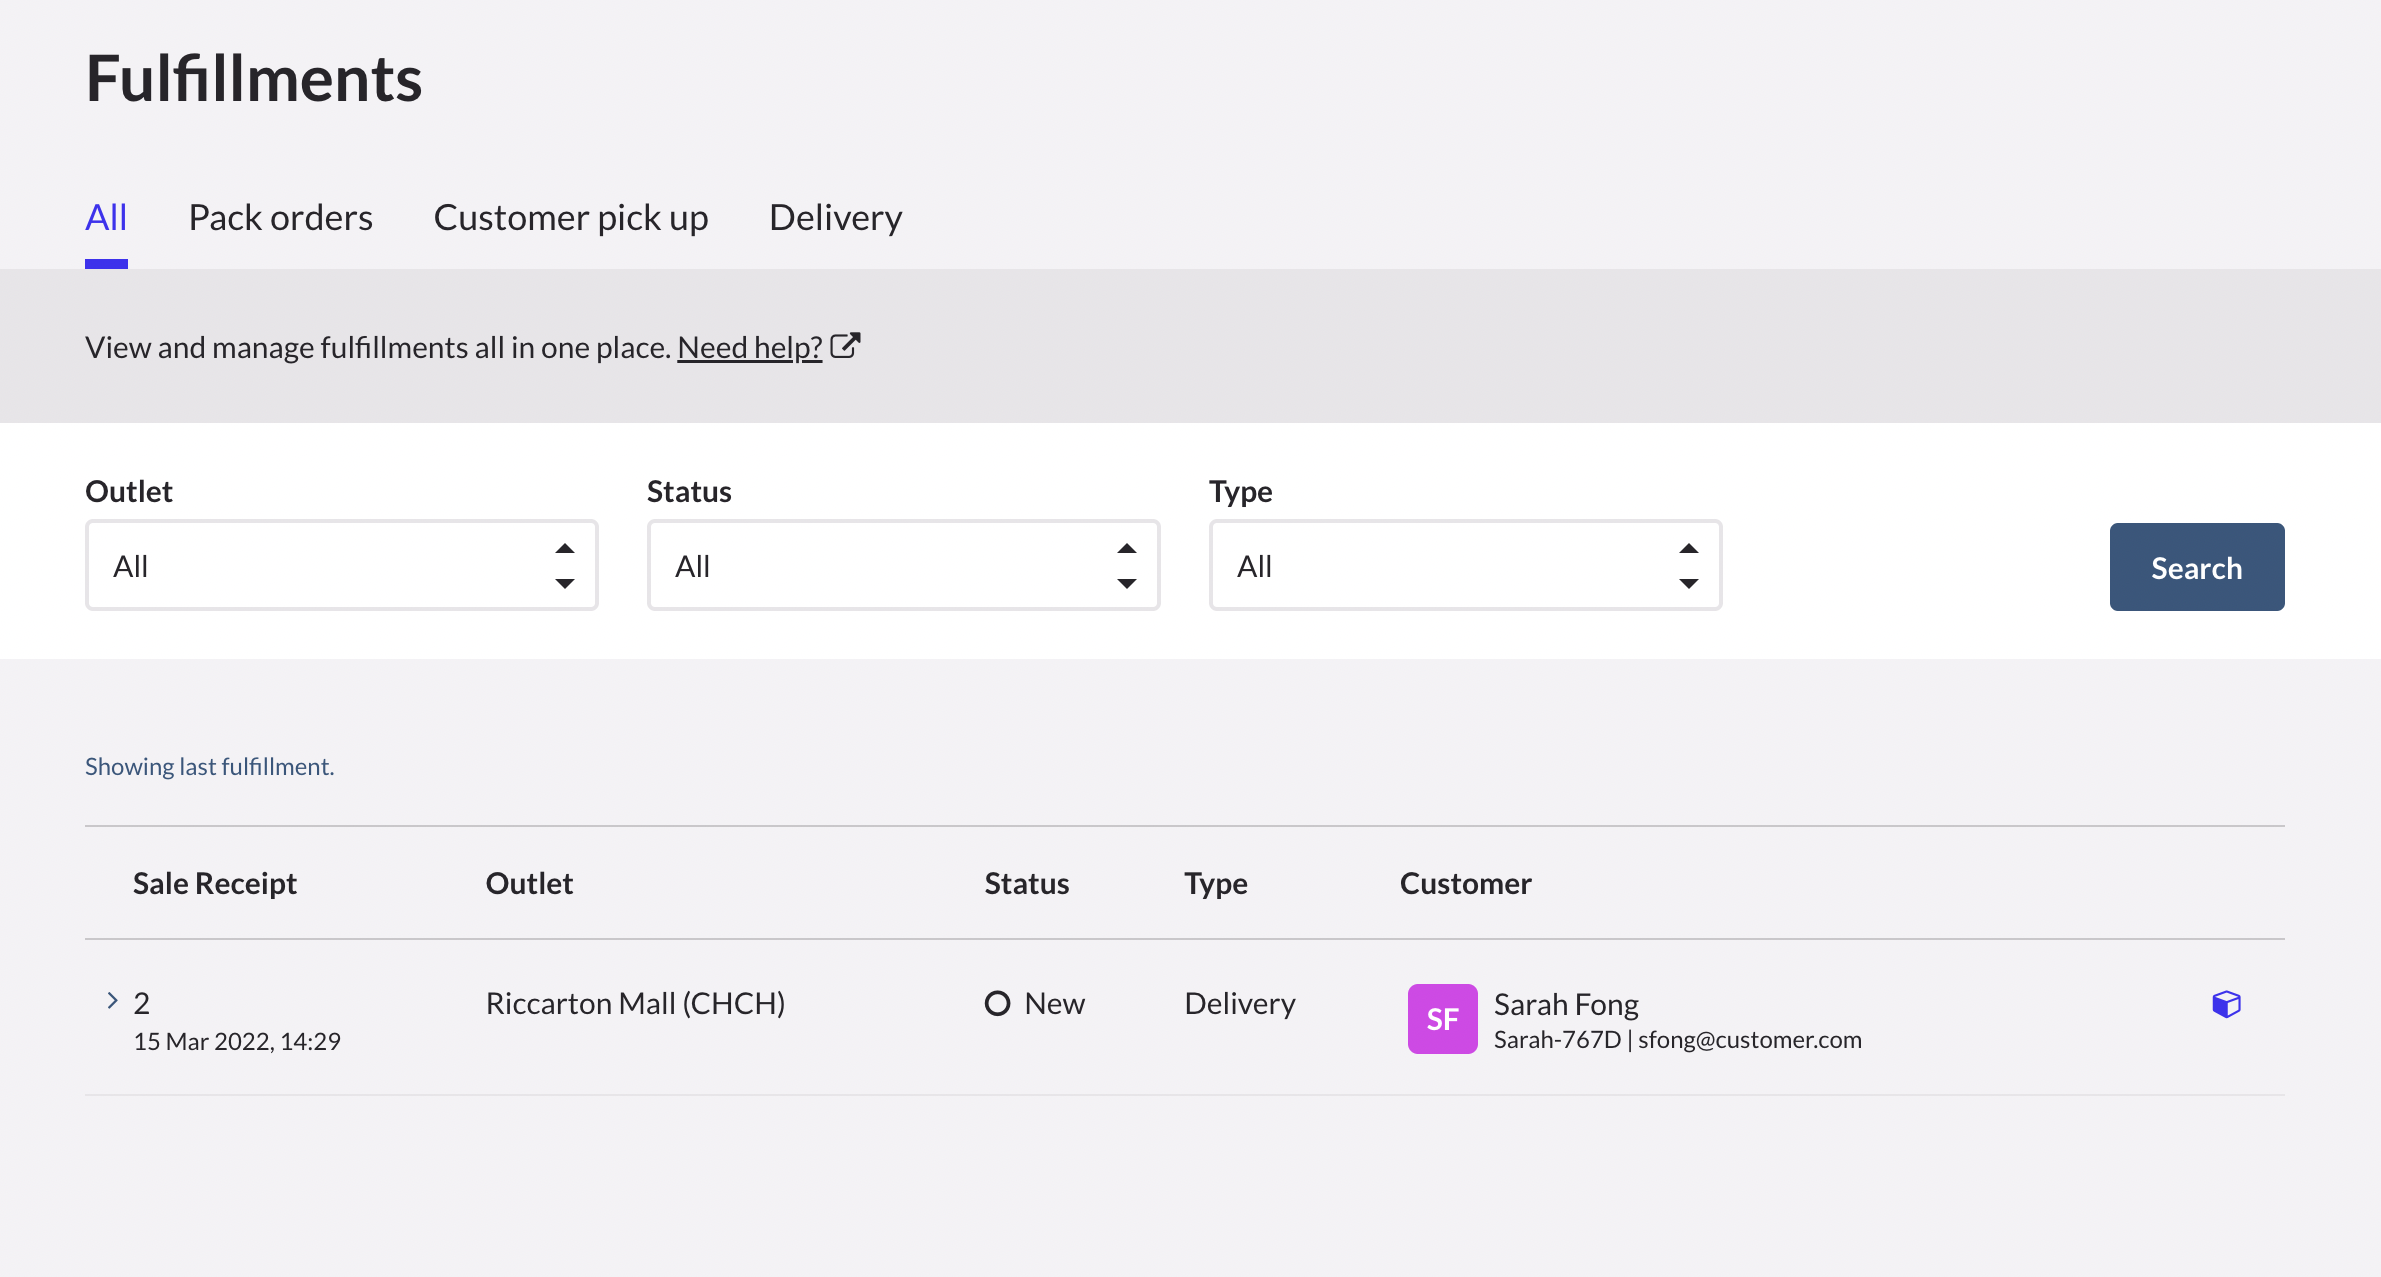The image size is (2381, 1277).
Task: Click the sfong@customer.com customer details line
Action: [x=1678, y=1040]
